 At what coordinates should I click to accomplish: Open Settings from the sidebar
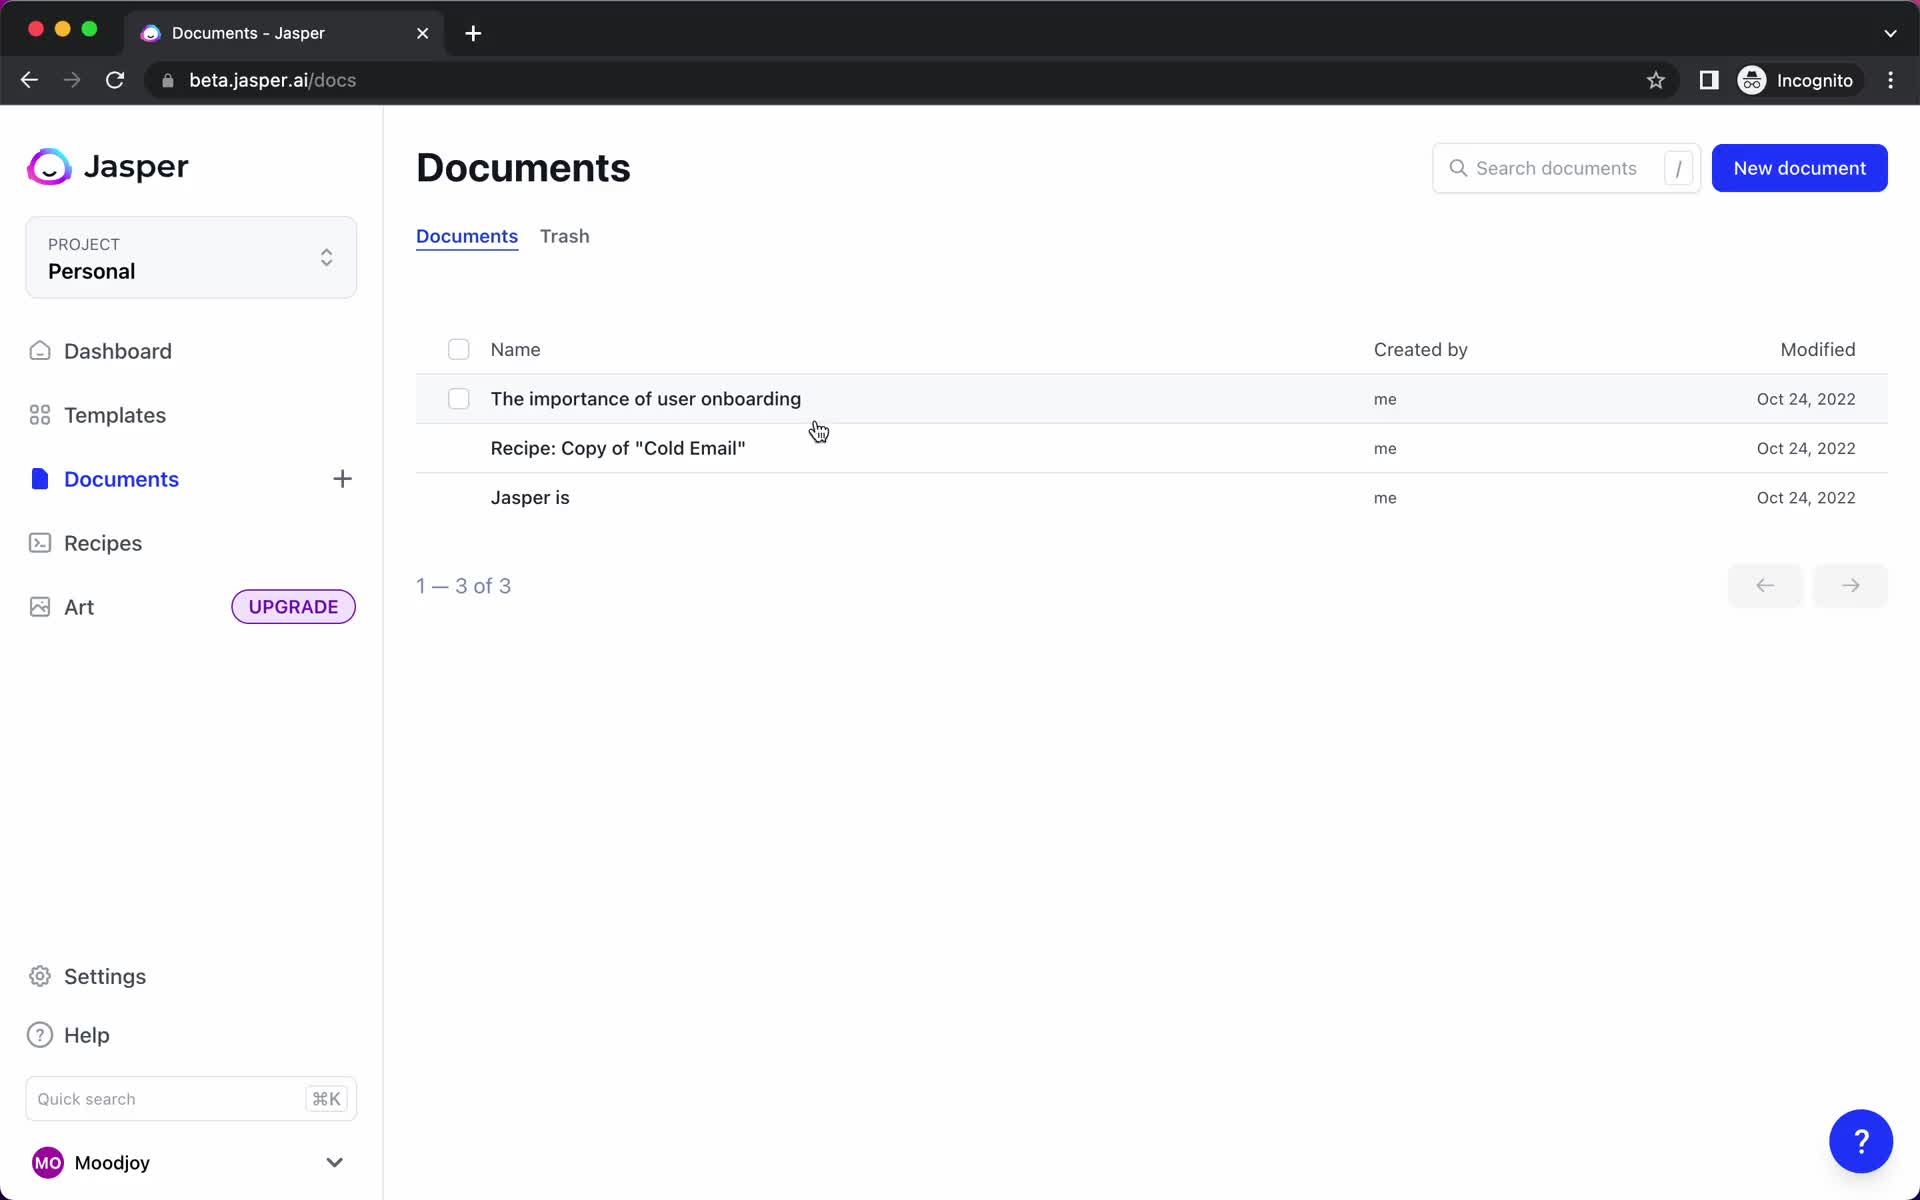point(105,976)
